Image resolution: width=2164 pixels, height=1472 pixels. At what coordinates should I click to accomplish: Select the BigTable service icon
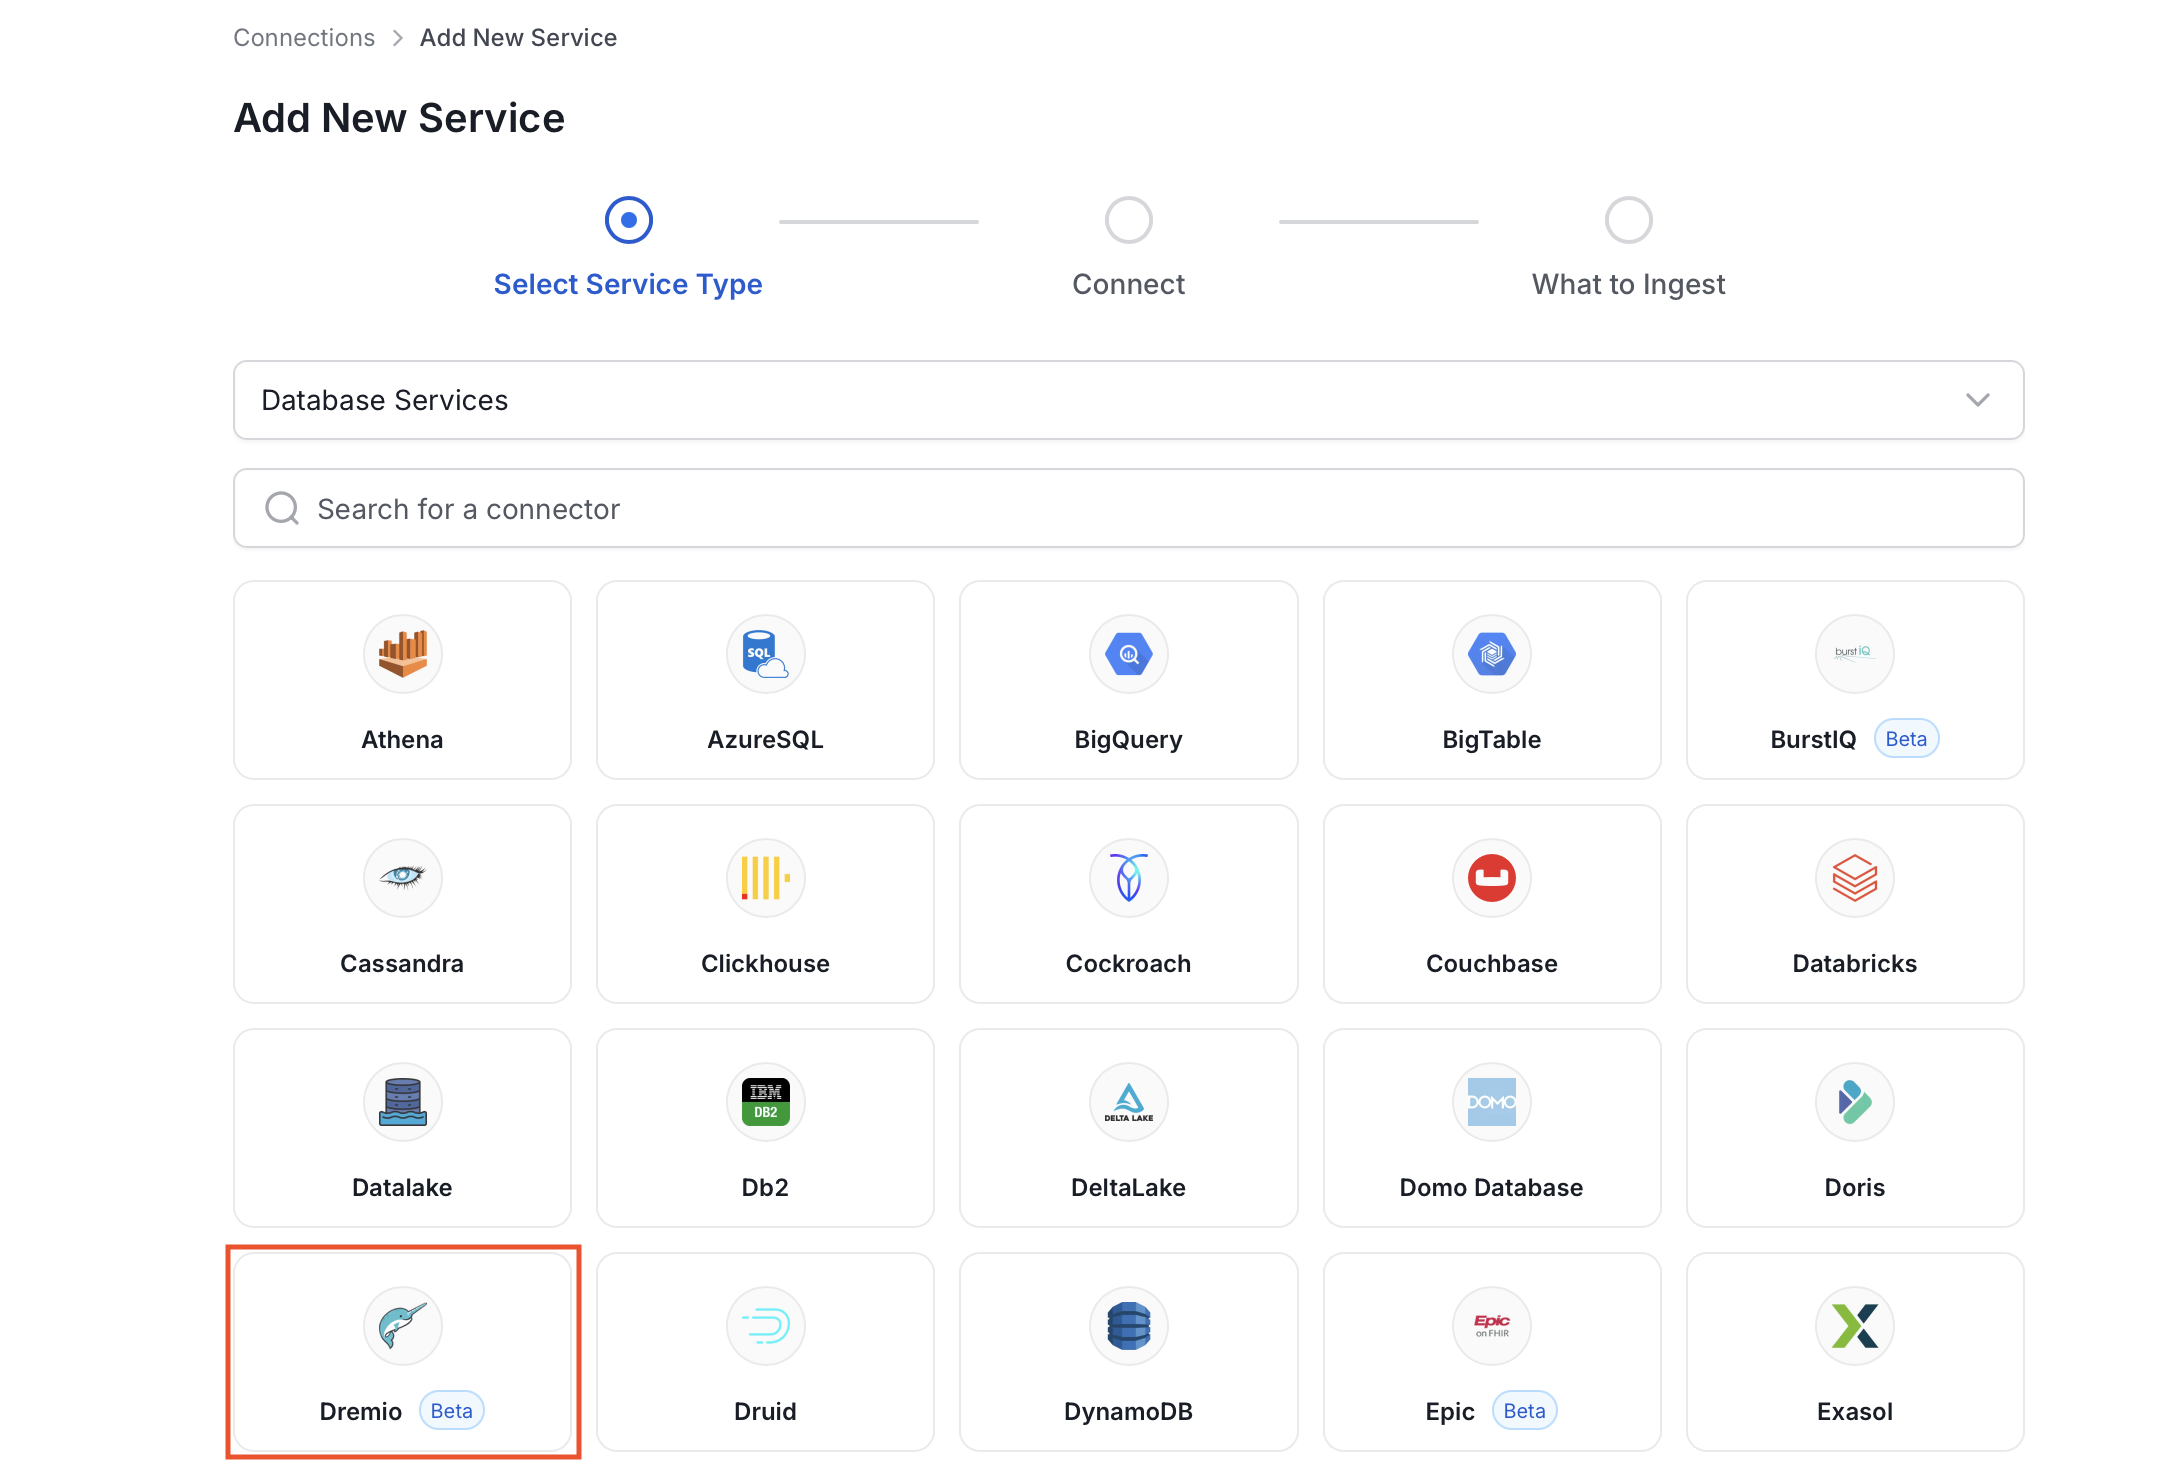click(1491, 654)
